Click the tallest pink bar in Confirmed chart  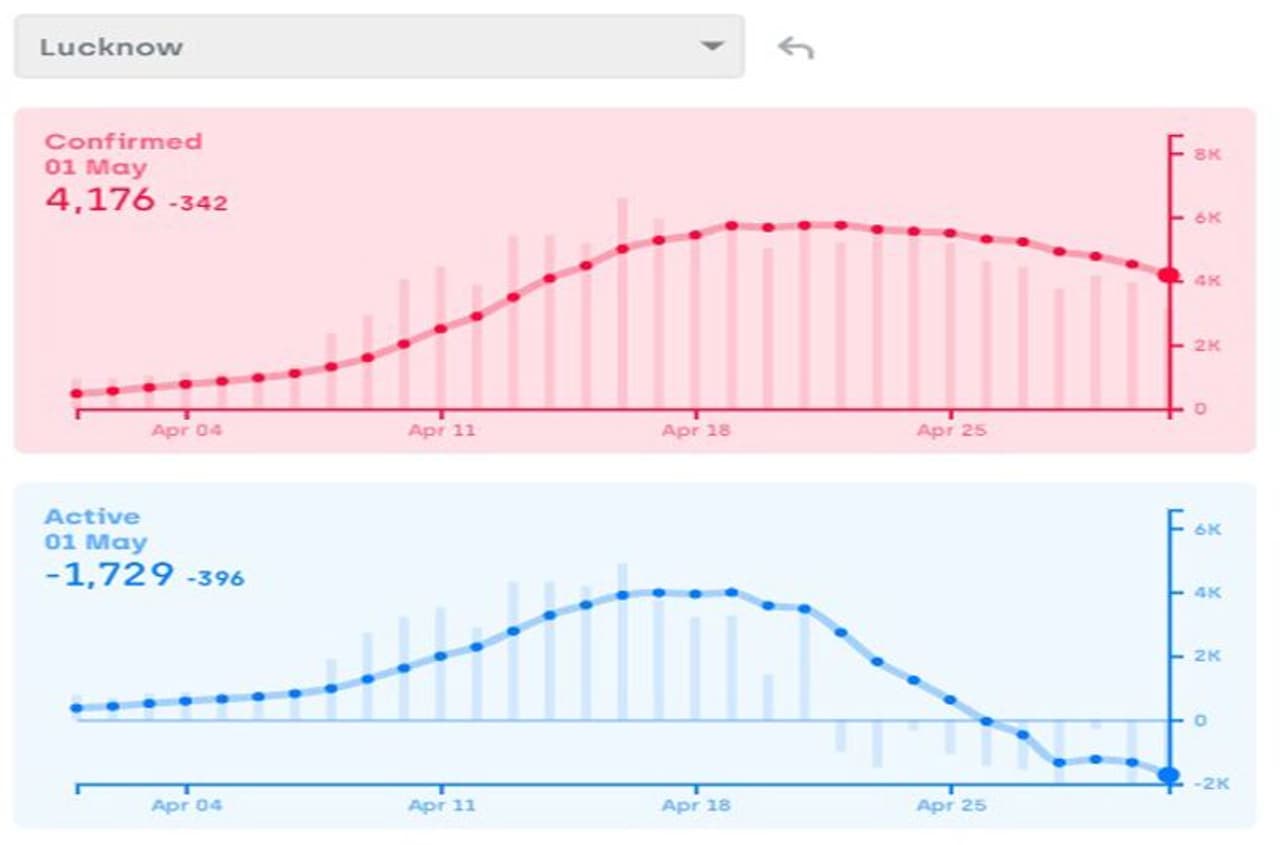(622, 300)
